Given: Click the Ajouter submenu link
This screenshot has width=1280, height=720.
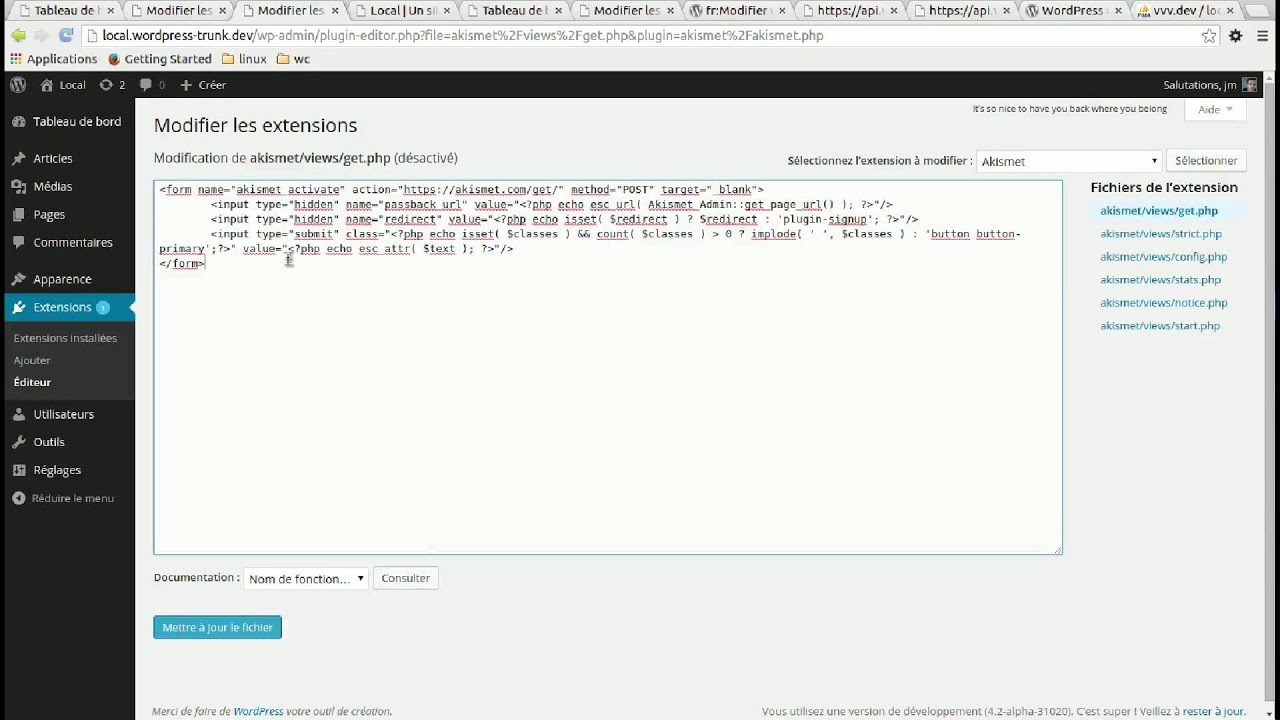Looking at the screenshot, I should pos(32,360).
